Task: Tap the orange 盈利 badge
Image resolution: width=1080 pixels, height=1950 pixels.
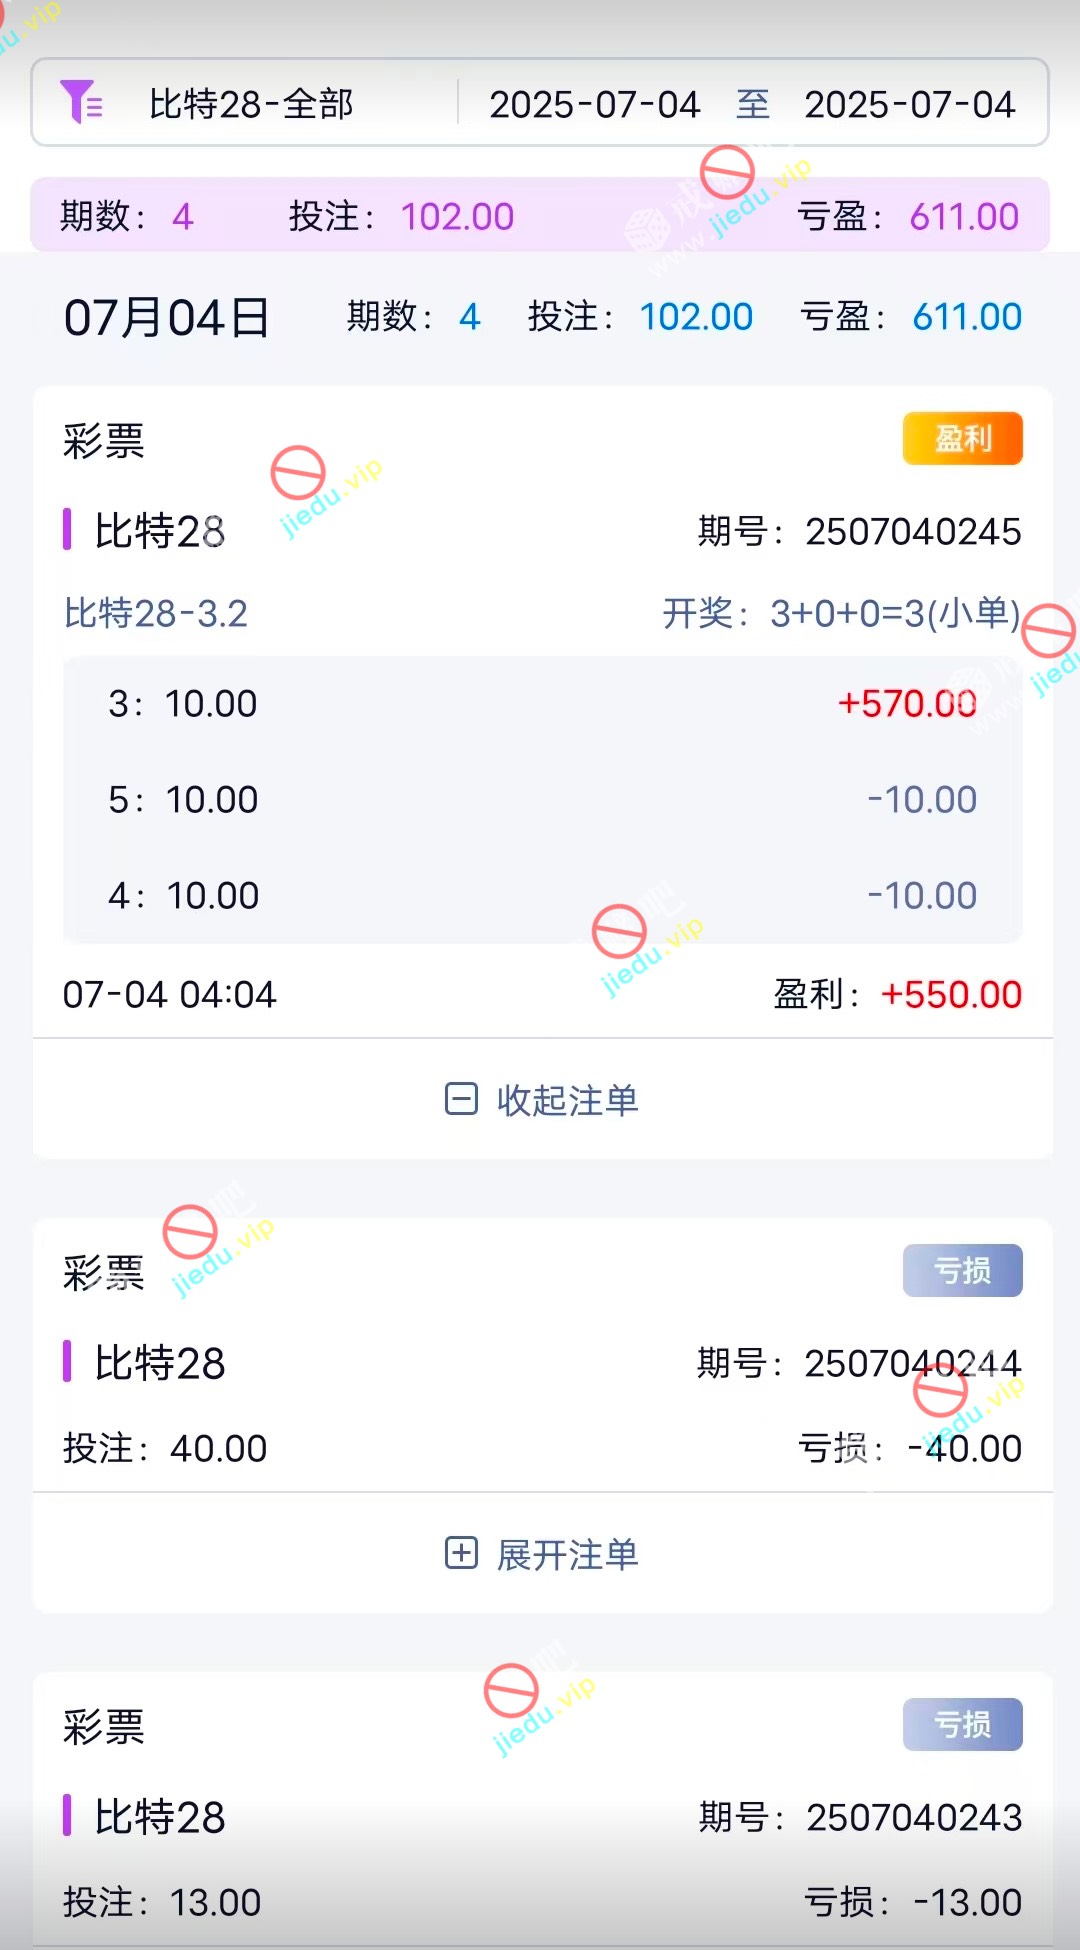Action: pos(962,438)
